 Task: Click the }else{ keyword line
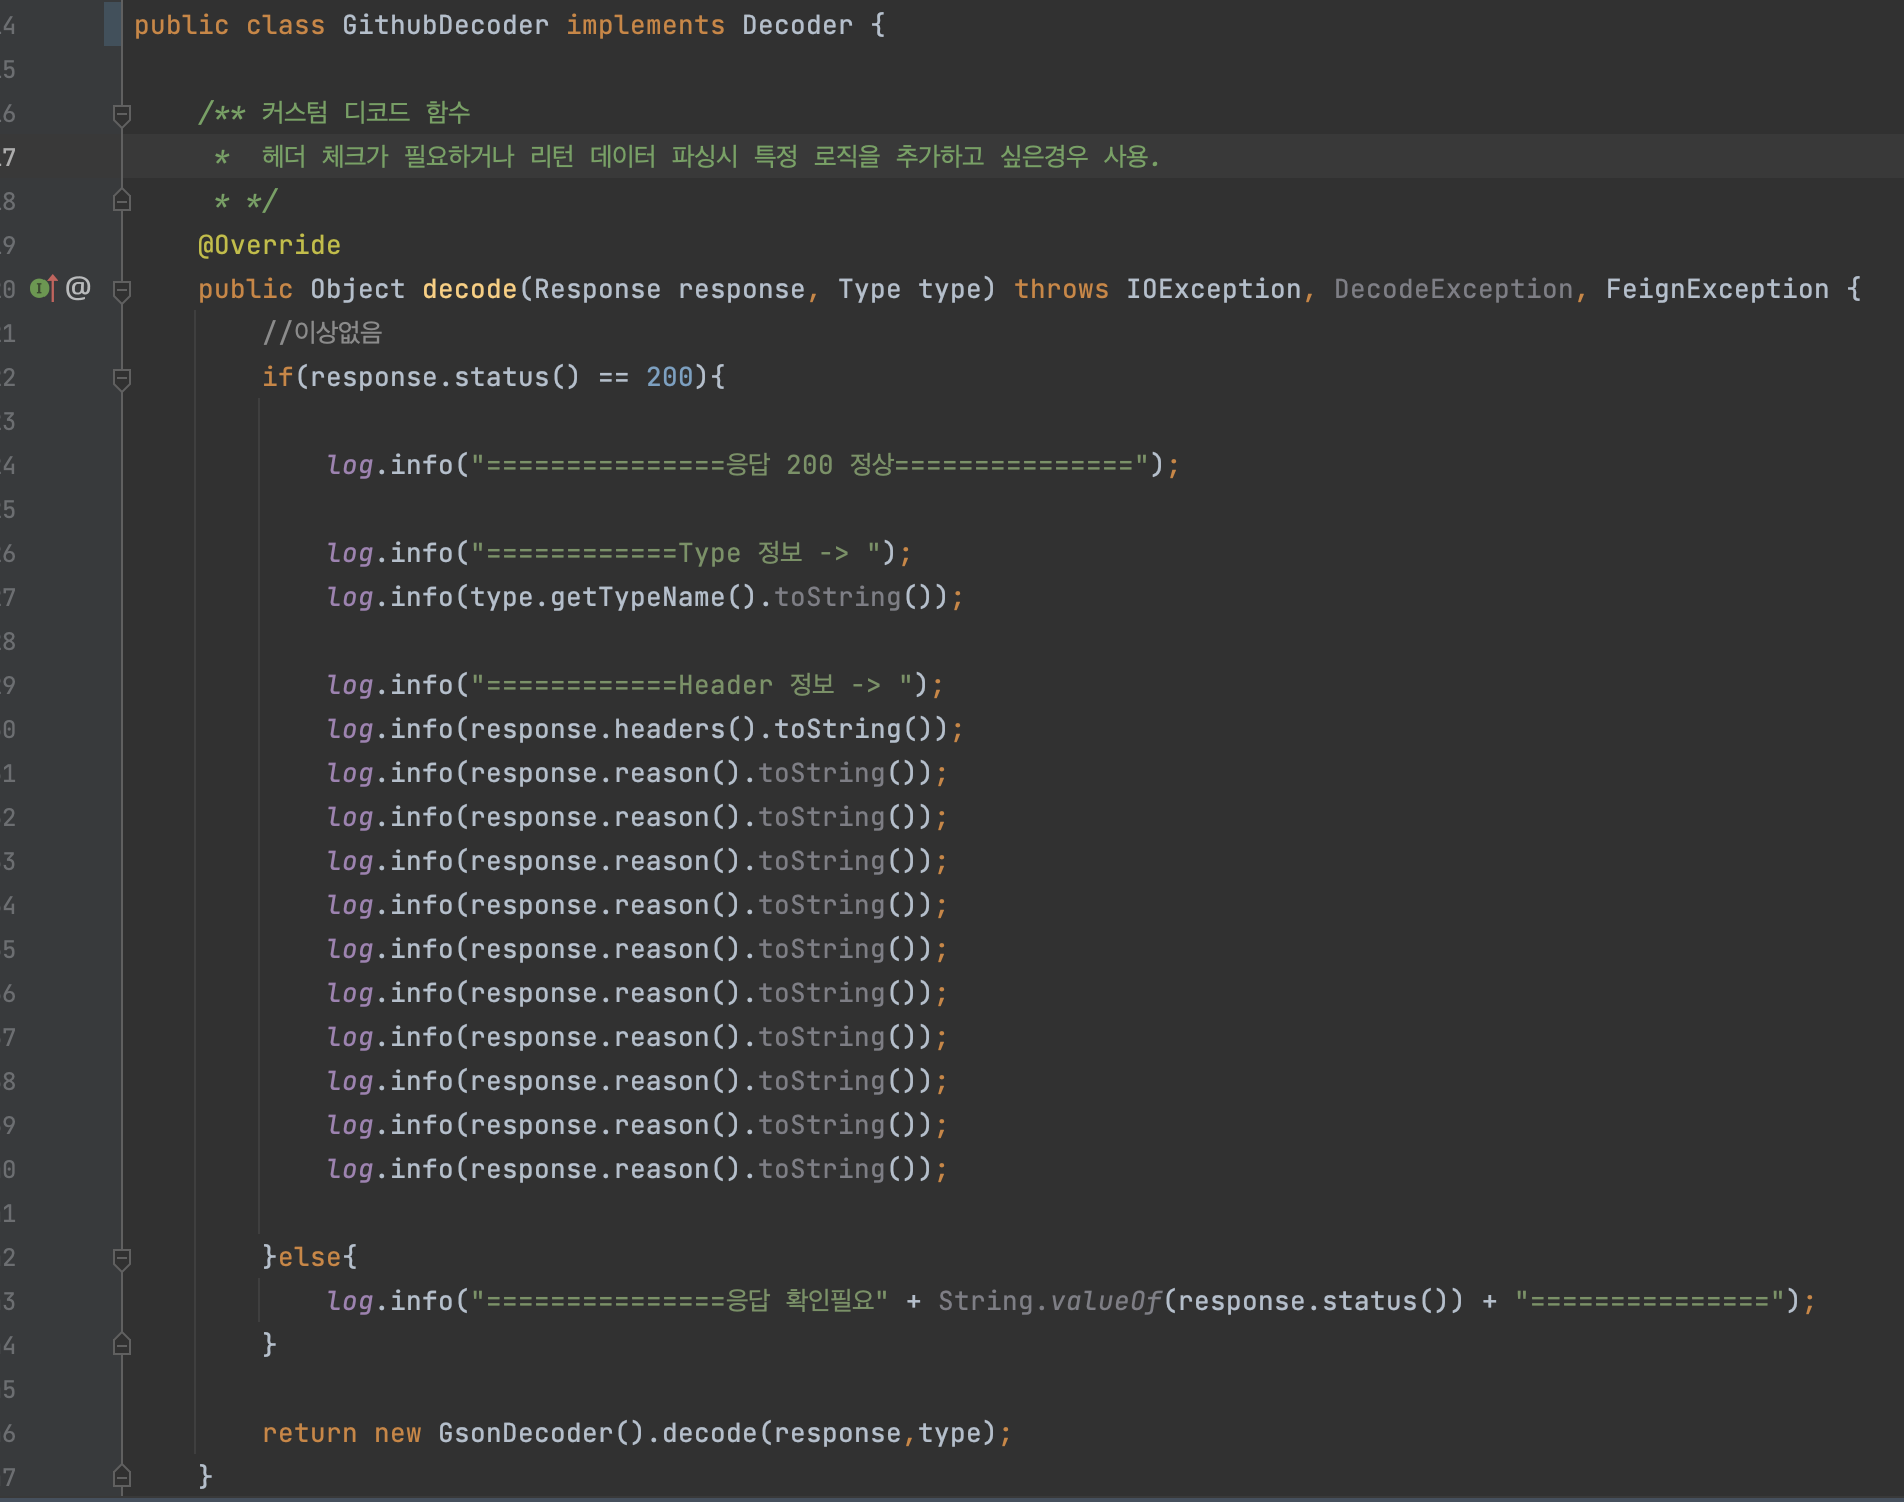coord(309,1257)
